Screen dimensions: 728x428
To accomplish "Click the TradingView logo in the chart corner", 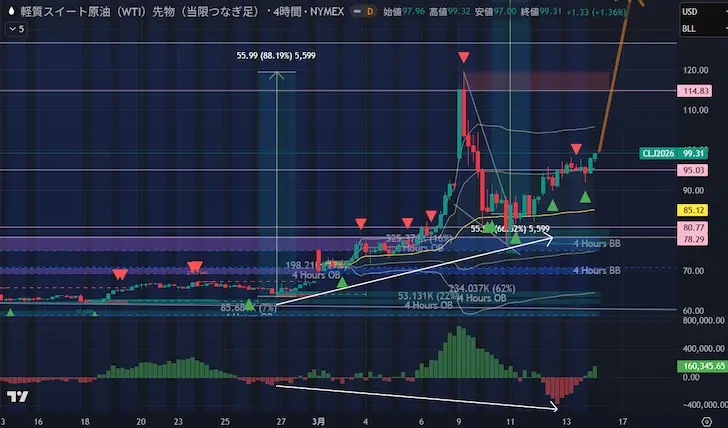I will (15, 397).
